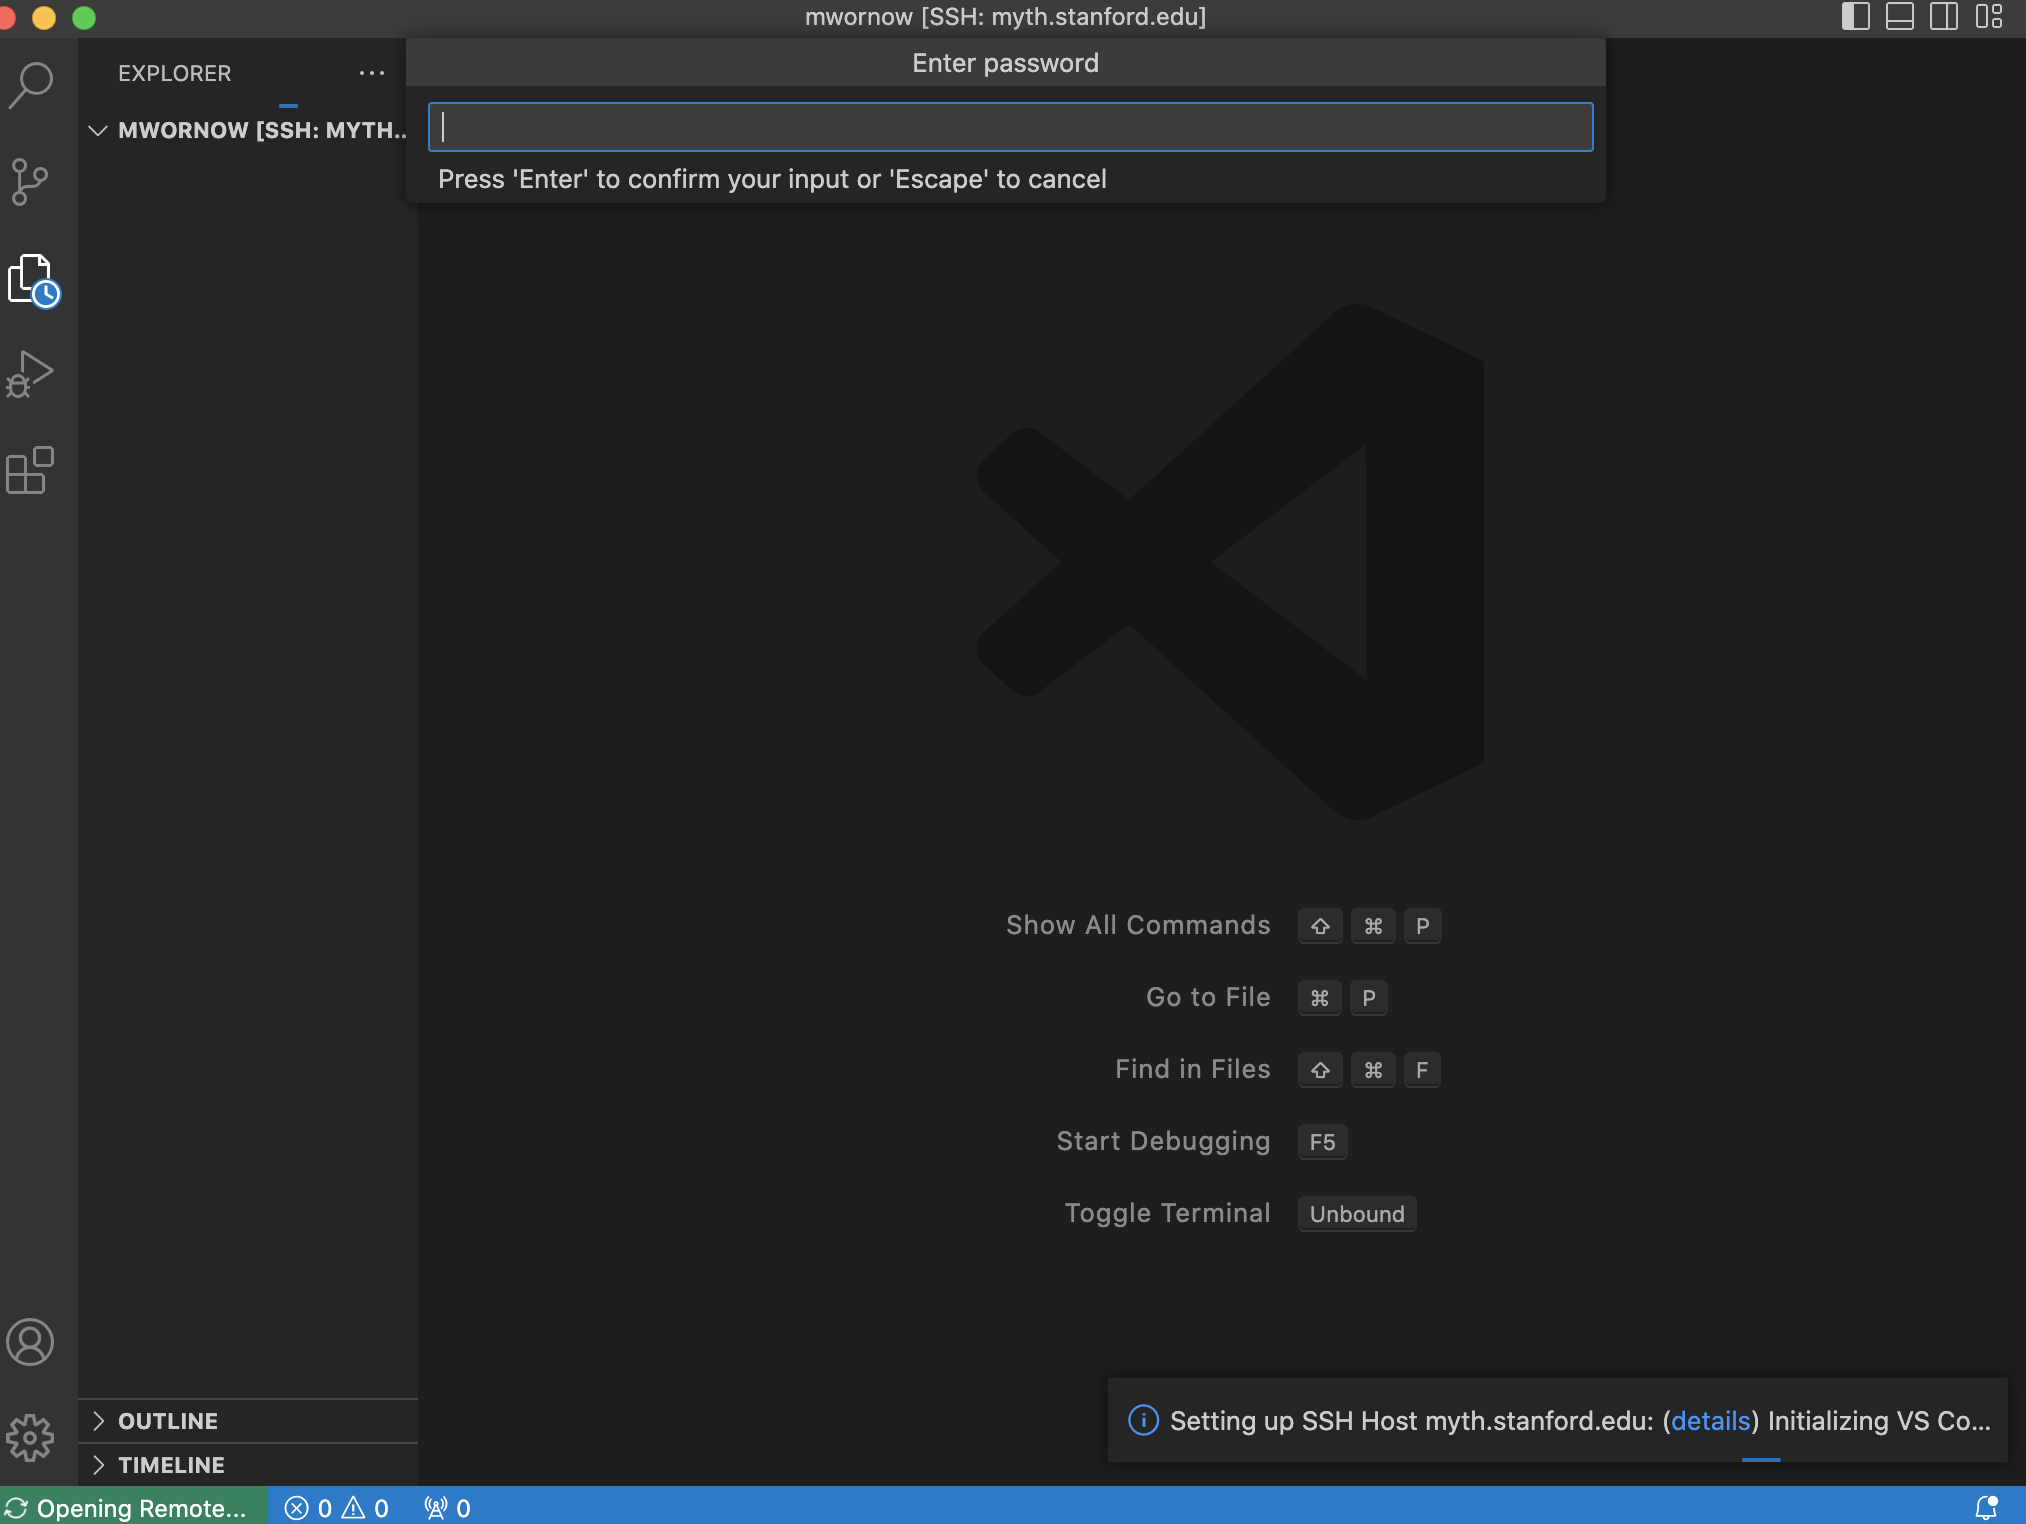This screenshot has height=1524, width=2026.
Task: Click the Enter password dialog title
Action: [x=1005, y=63]
